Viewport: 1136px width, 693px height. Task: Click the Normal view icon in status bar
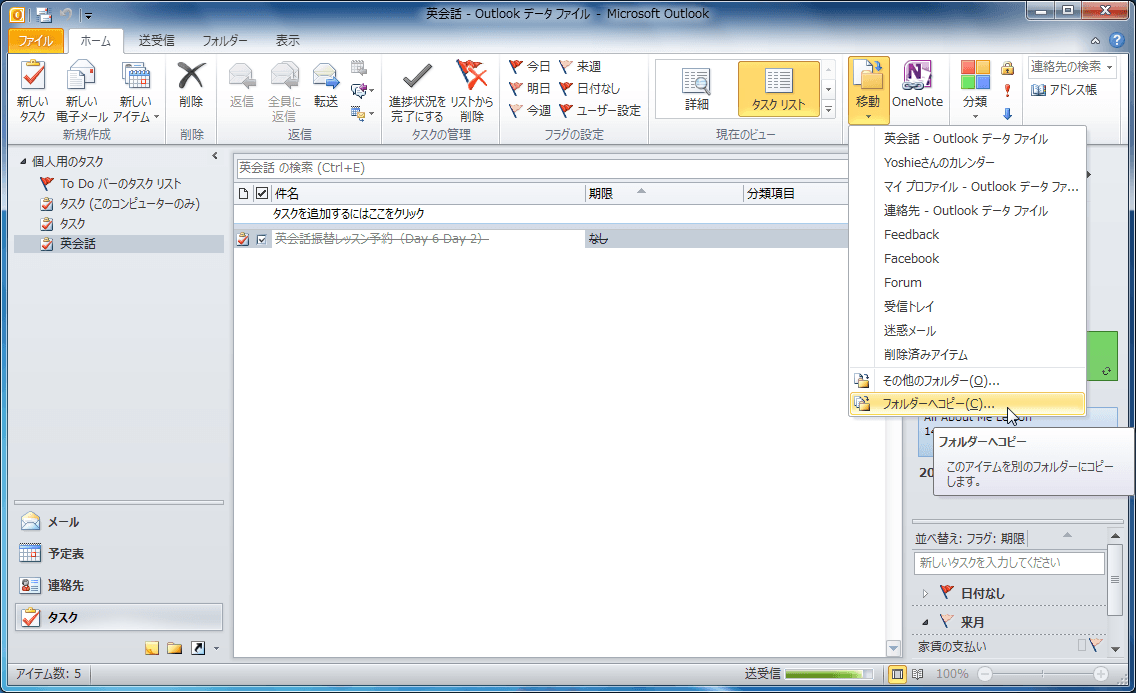pyautogui.click(x=898, y=674)
